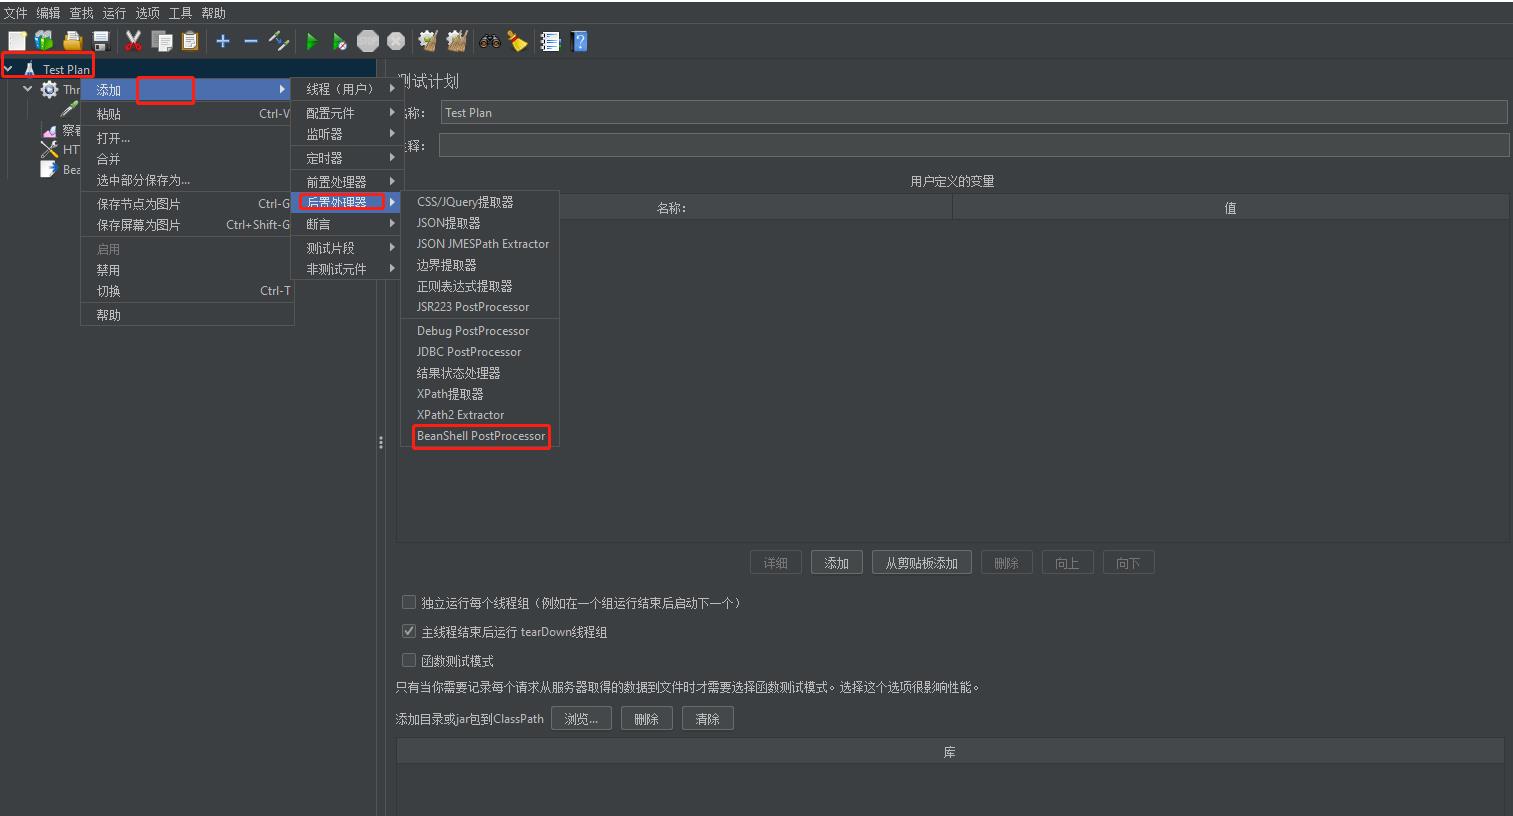
Task: Click Start no pauses icon
Action: coord(340,41)
